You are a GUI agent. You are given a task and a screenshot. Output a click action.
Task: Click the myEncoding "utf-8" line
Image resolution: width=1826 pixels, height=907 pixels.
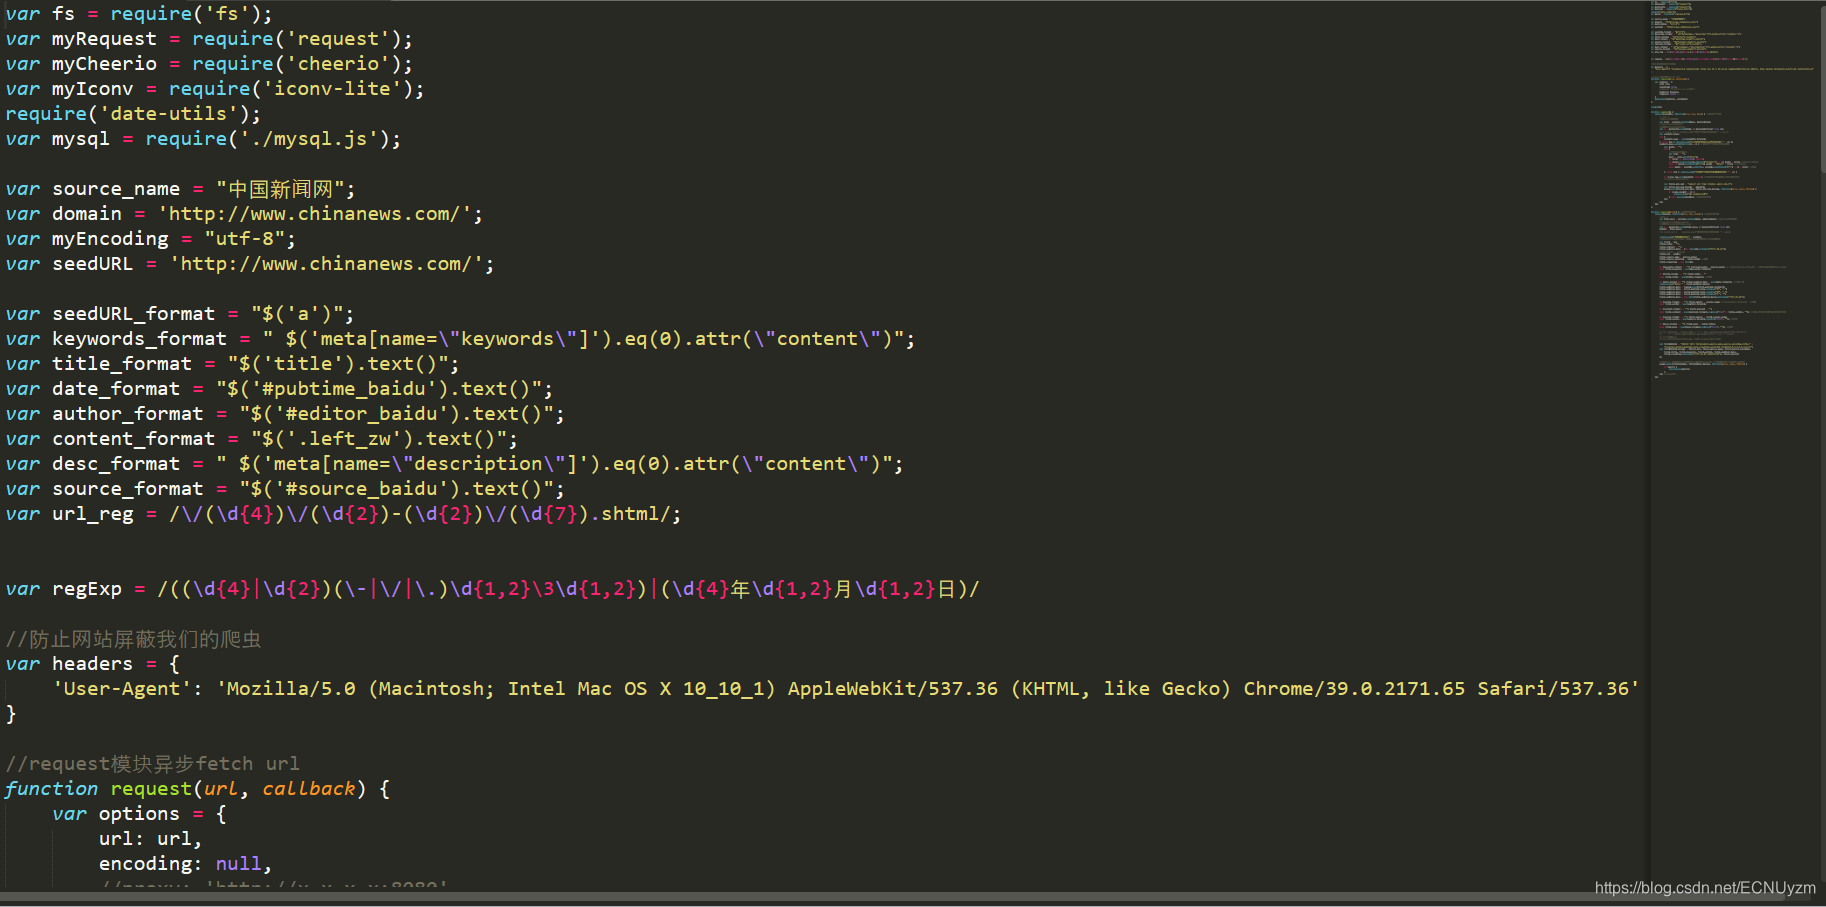point(151,239)
